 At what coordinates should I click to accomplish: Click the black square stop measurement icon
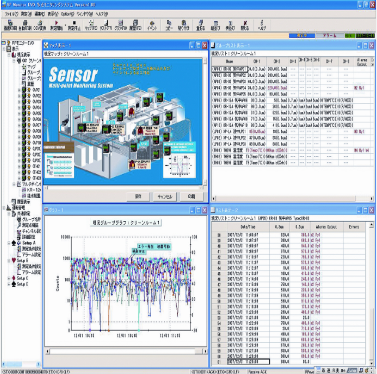(74, 25)
